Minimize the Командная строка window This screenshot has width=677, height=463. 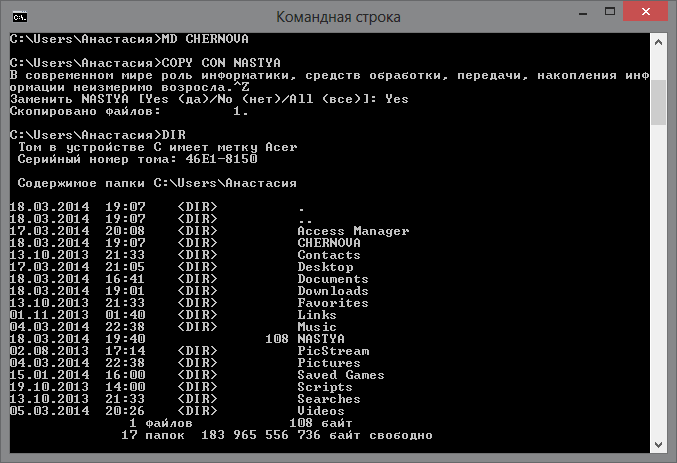(583, 13)
